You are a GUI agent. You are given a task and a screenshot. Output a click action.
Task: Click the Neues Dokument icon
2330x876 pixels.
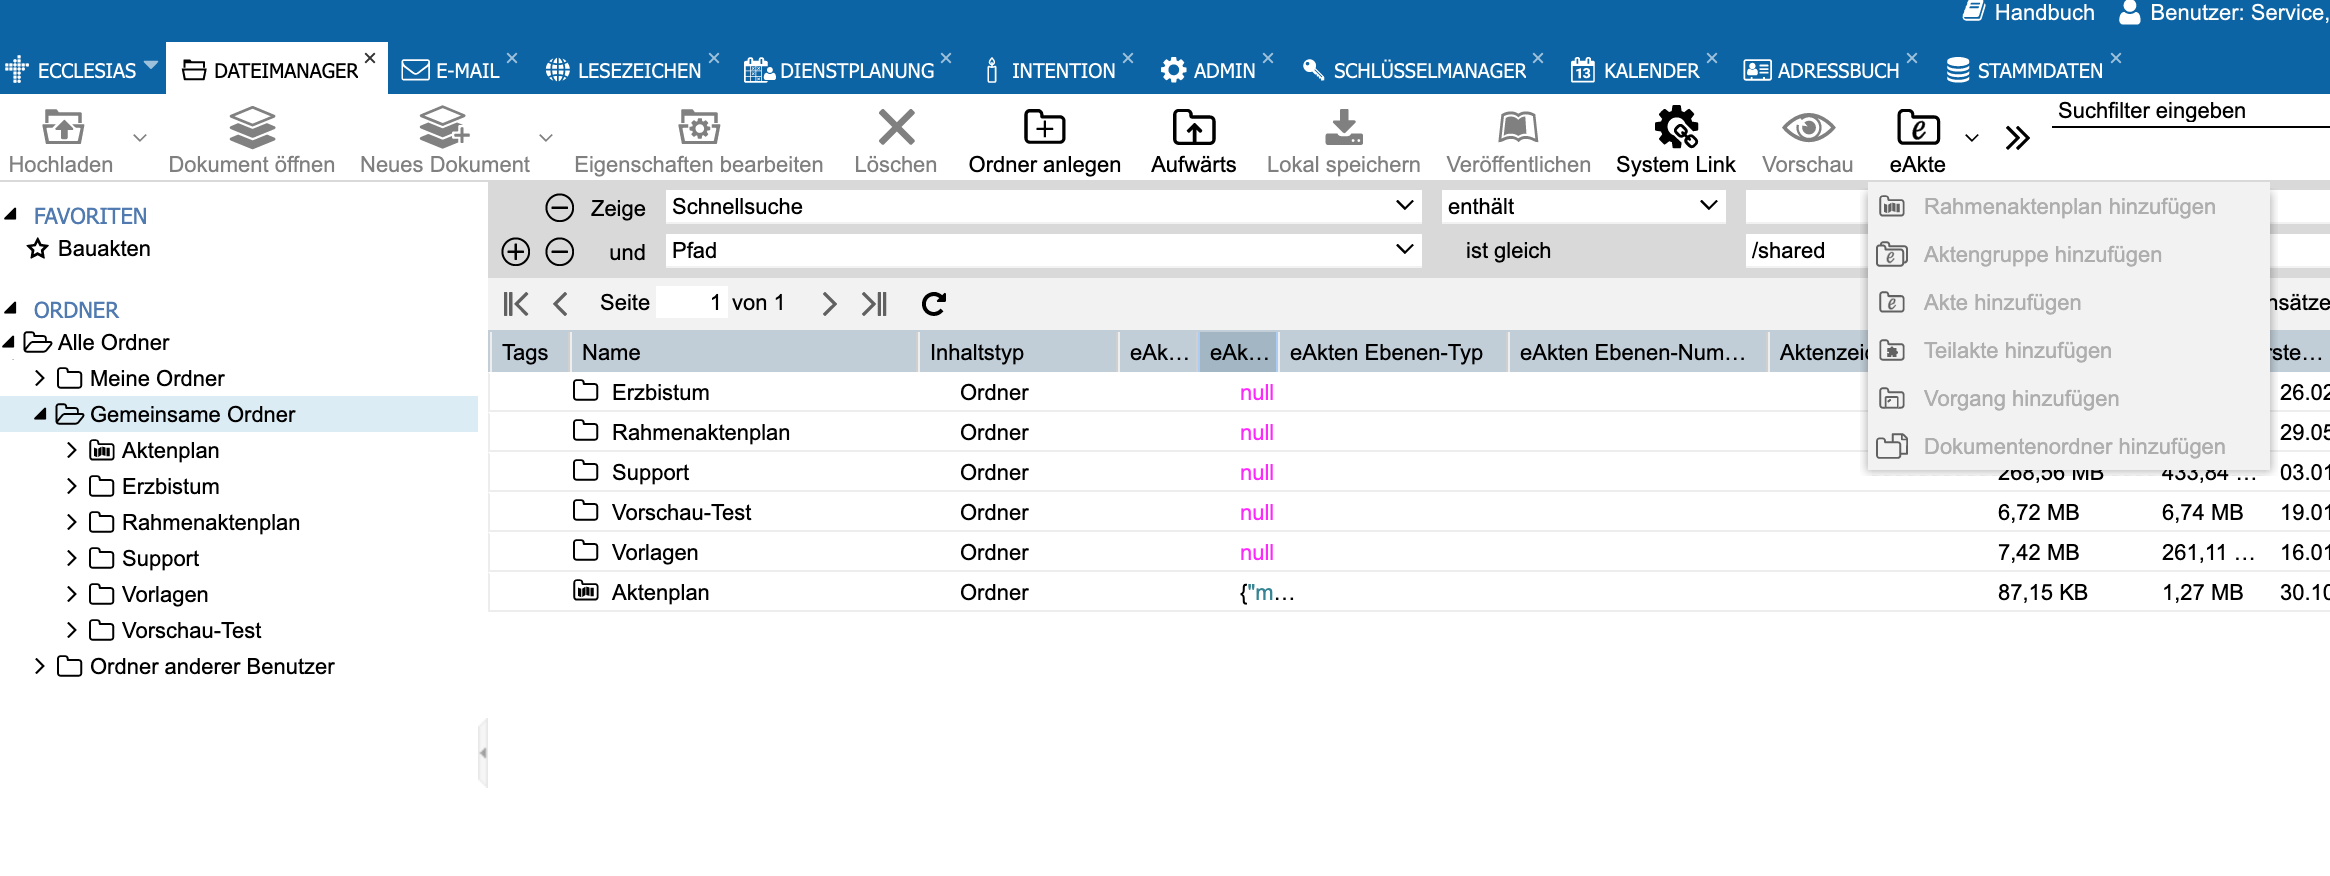443,127
